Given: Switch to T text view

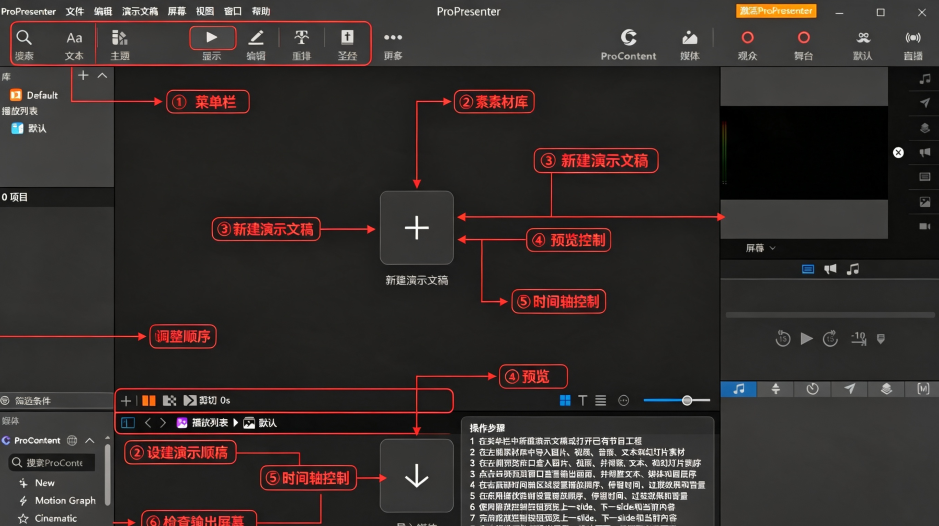Looking at the screenshot, I should pyautogui.click(x=583, y=400).
